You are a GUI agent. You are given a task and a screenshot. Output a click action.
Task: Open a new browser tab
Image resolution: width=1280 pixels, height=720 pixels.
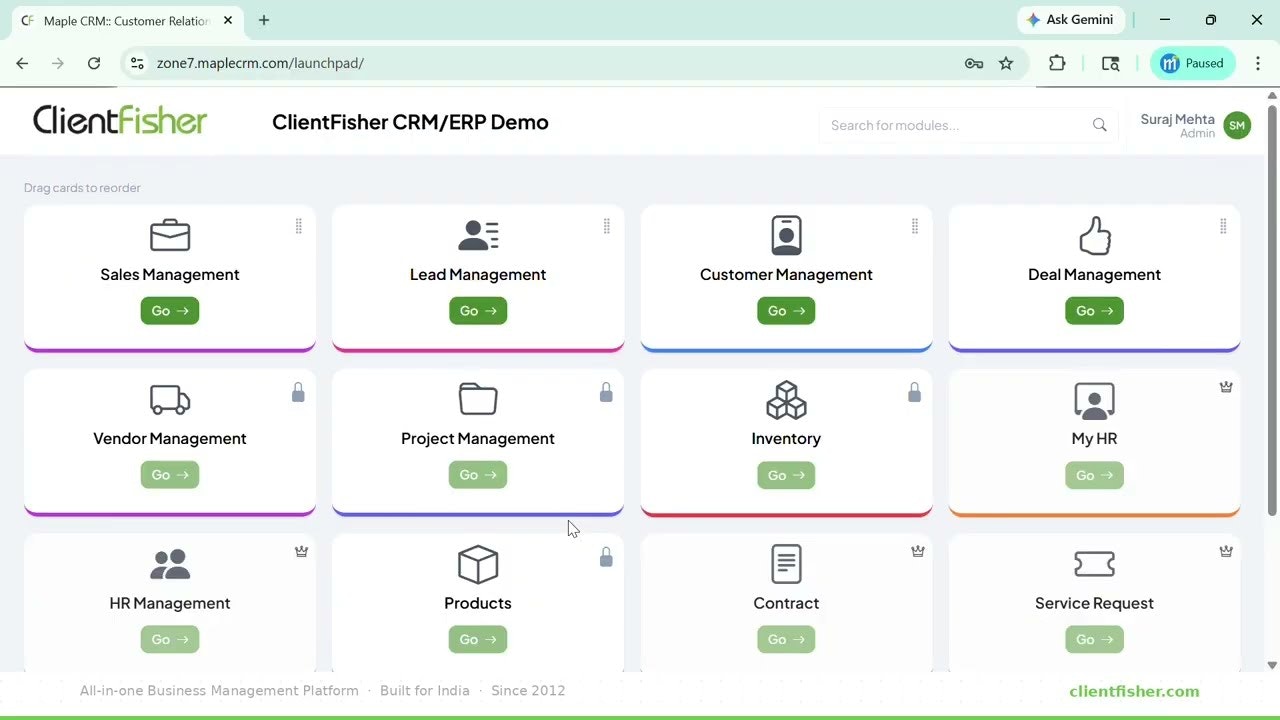tap(264, 20)
